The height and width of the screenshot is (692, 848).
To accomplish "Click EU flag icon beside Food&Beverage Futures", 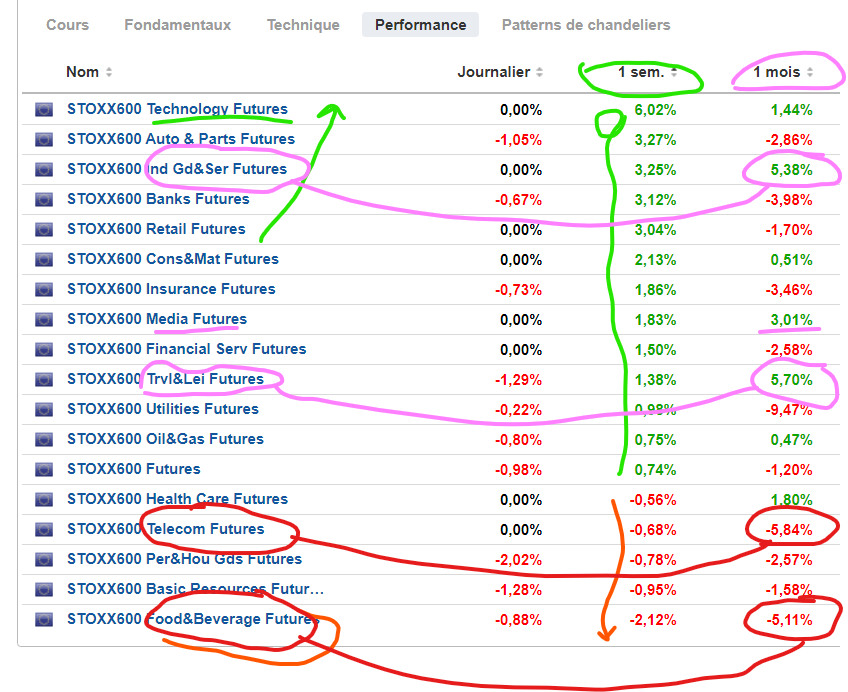I will tap(44, 620).
